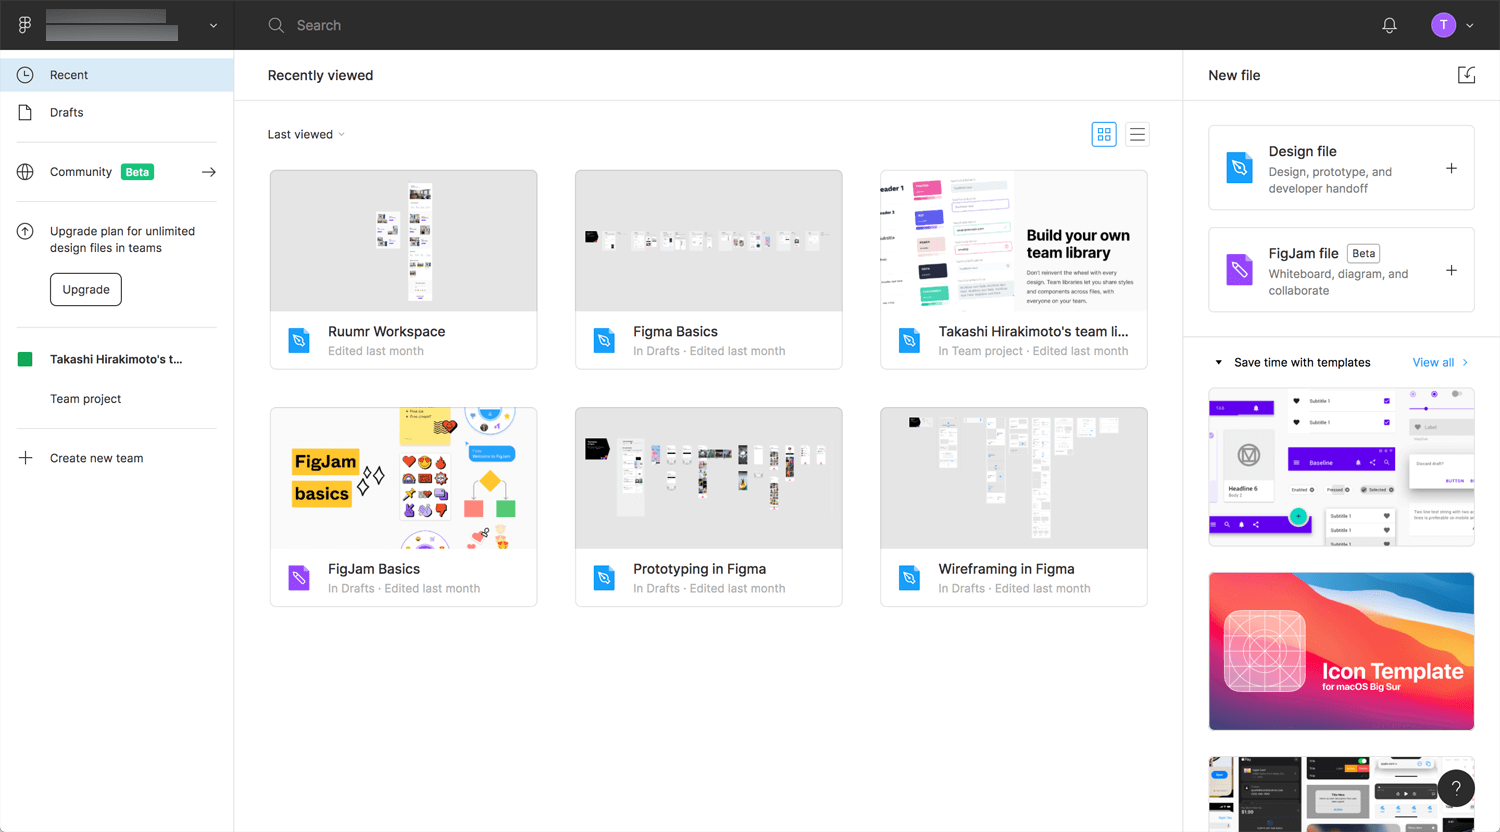The image size is (1500, 832).
Task: Click the chevron next to View all
Action: 1466,362
